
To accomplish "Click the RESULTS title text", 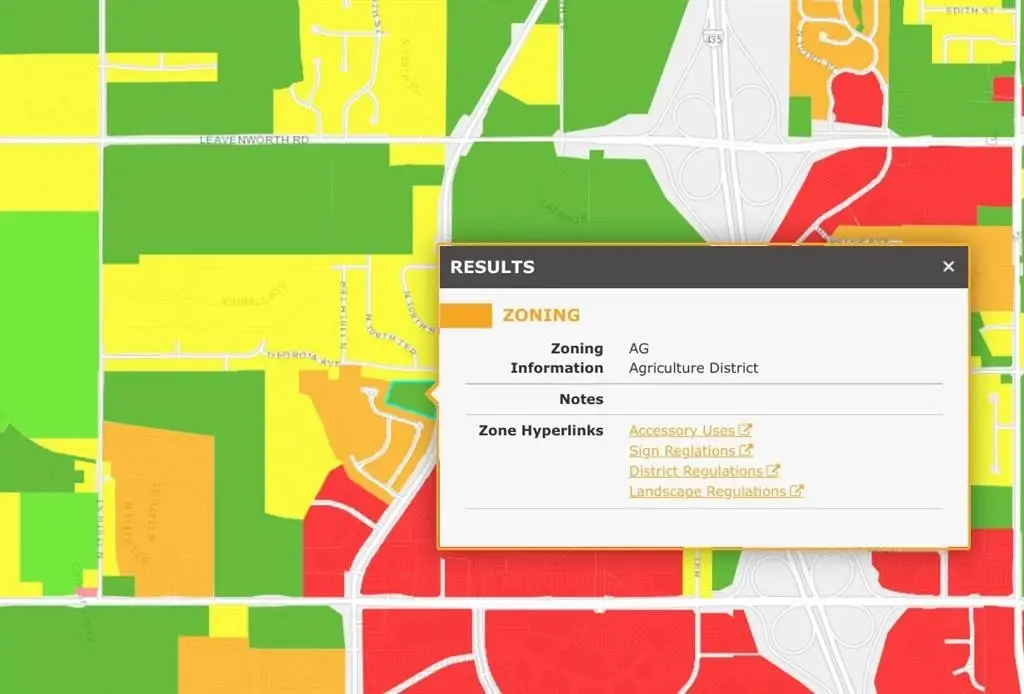I will coord(492,267).
